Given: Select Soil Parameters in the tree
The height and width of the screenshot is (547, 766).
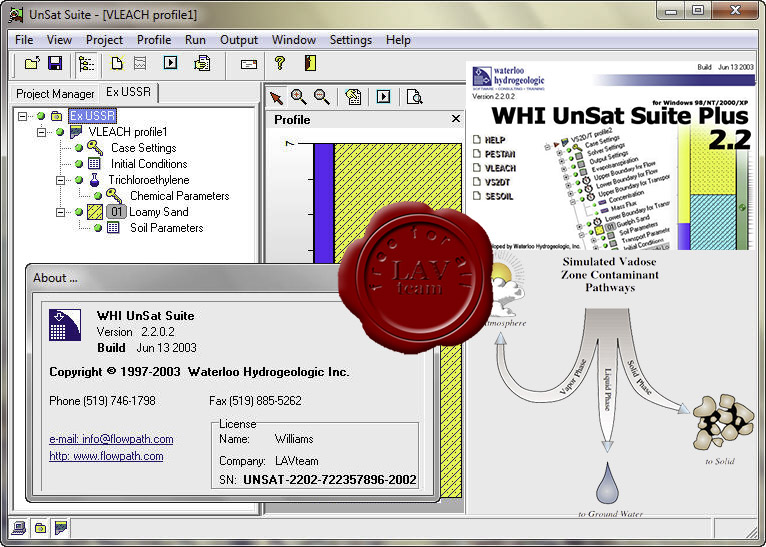Looking at the screenshot, I should pyautogui.click(x=167, y=228).
